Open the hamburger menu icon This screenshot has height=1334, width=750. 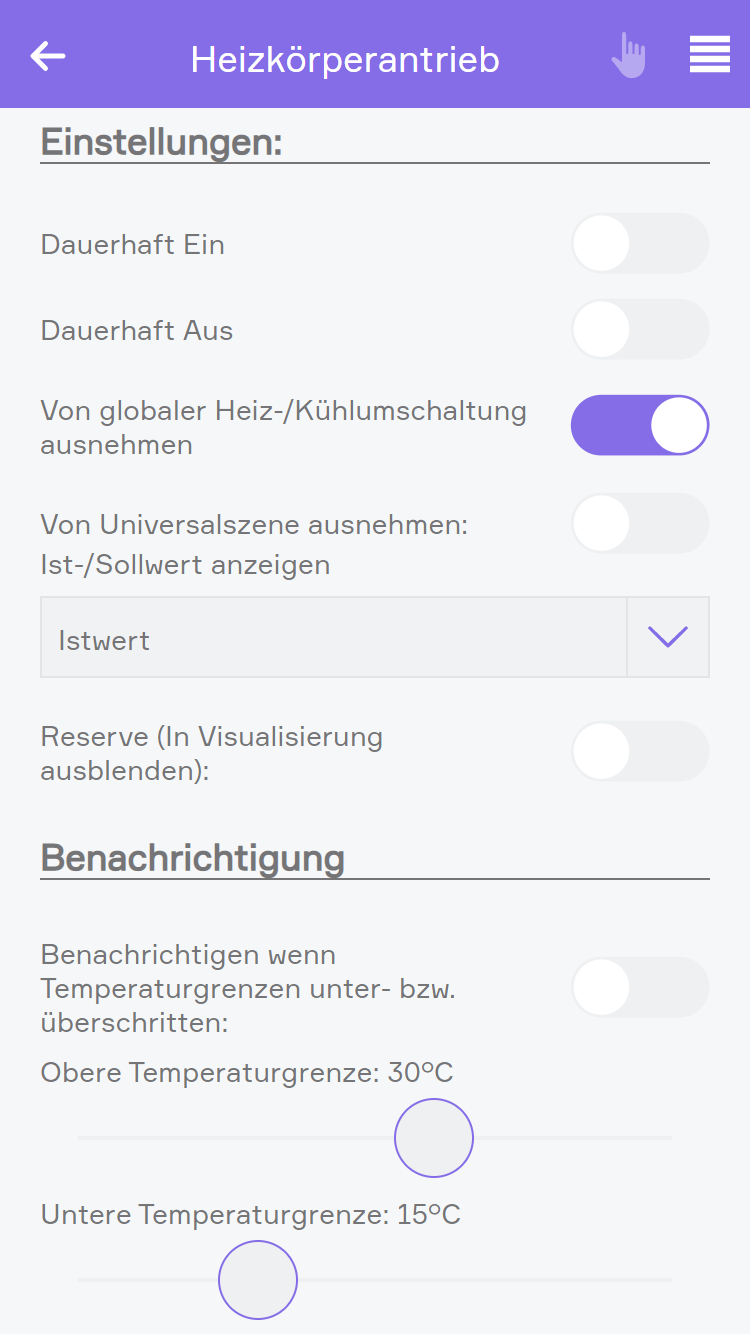pos(709,55)
